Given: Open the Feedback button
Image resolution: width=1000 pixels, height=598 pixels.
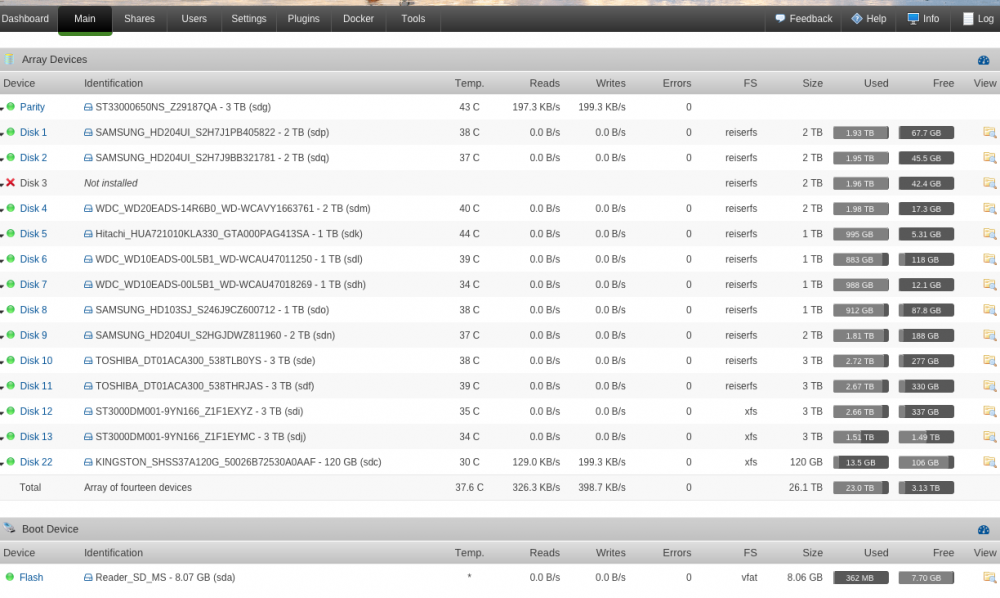Looking at the screenshot, I should click(804, 18).
